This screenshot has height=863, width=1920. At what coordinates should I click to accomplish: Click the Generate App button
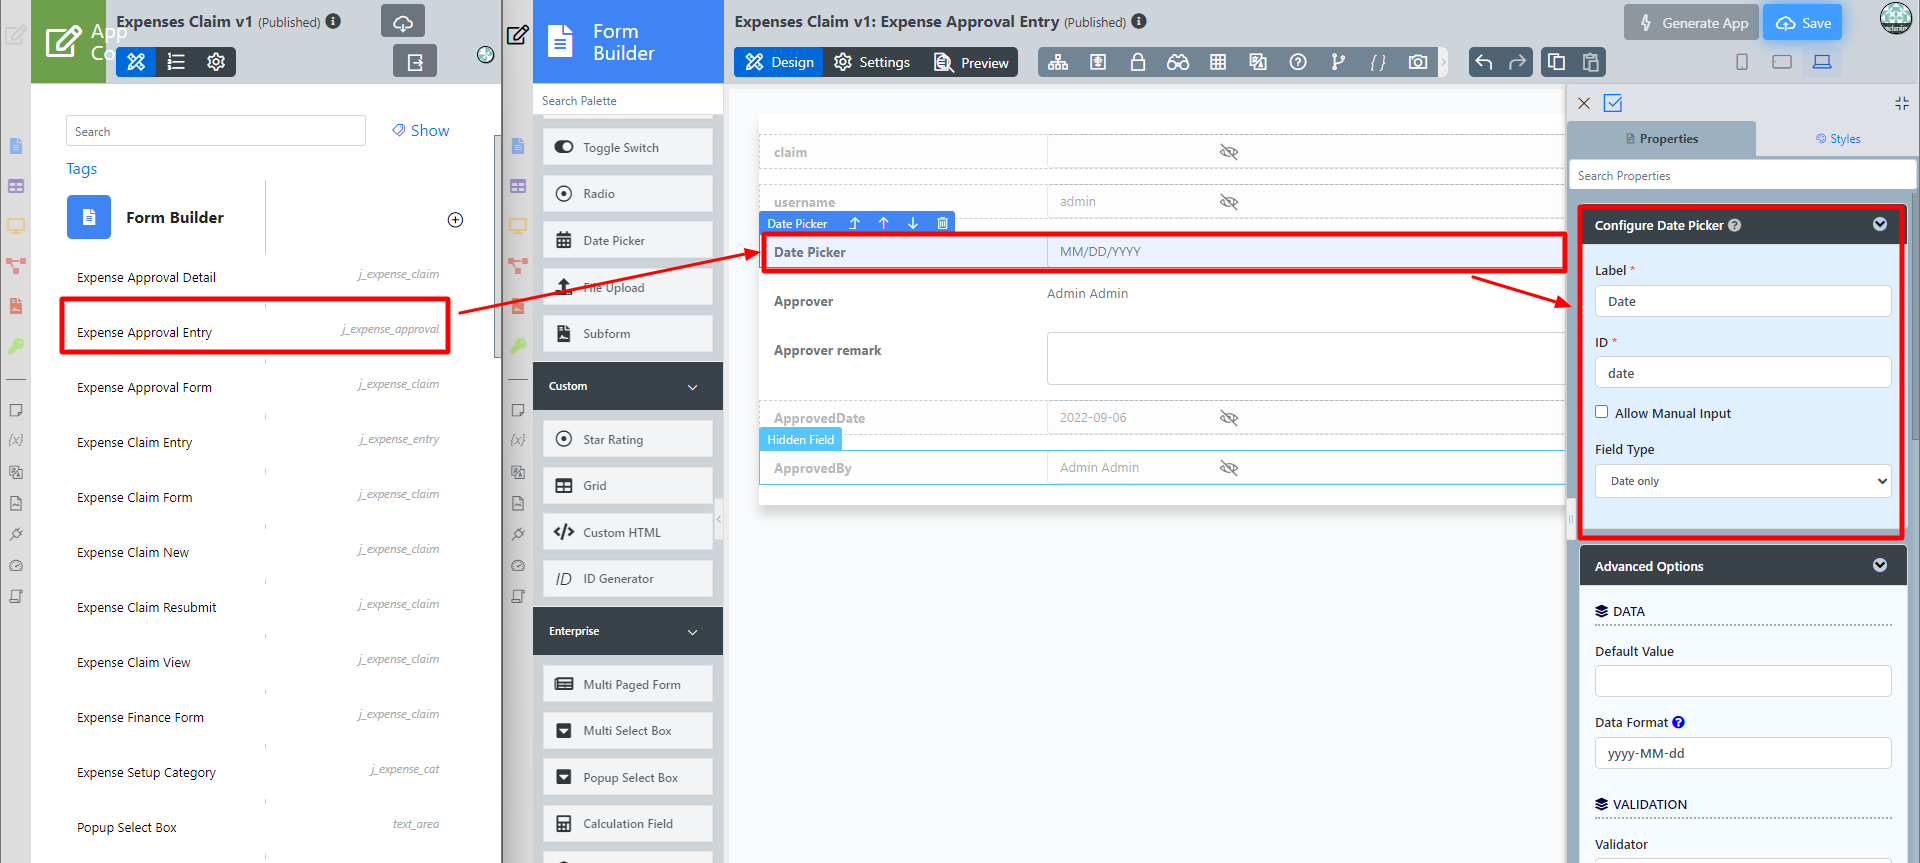pos(1693,23)
